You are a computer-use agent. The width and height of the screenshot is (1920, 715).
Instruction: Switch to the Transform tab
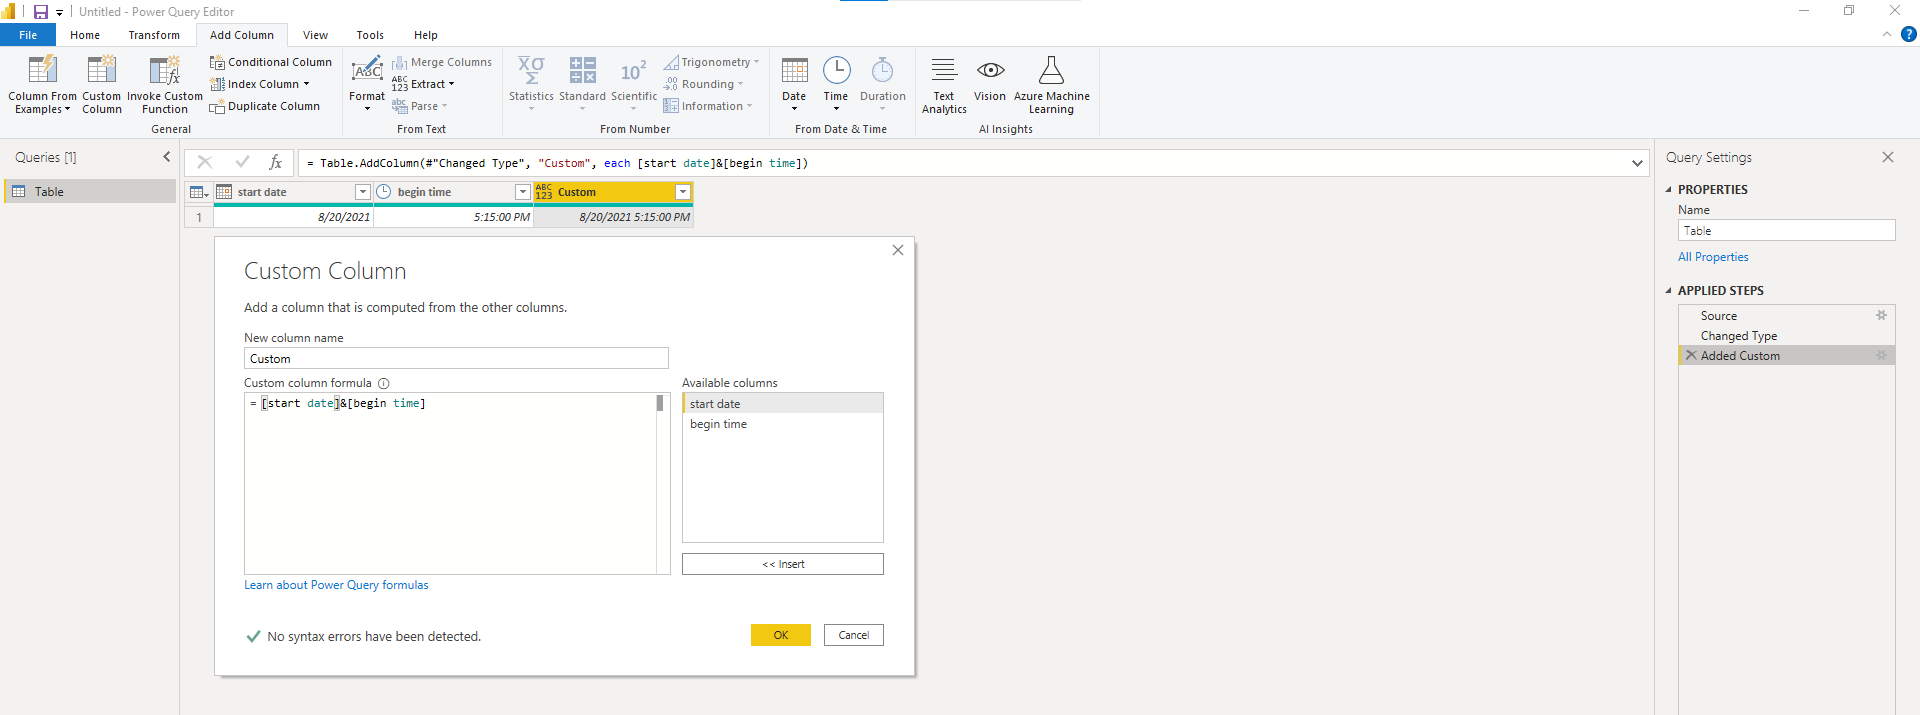[x=154, y=35]
